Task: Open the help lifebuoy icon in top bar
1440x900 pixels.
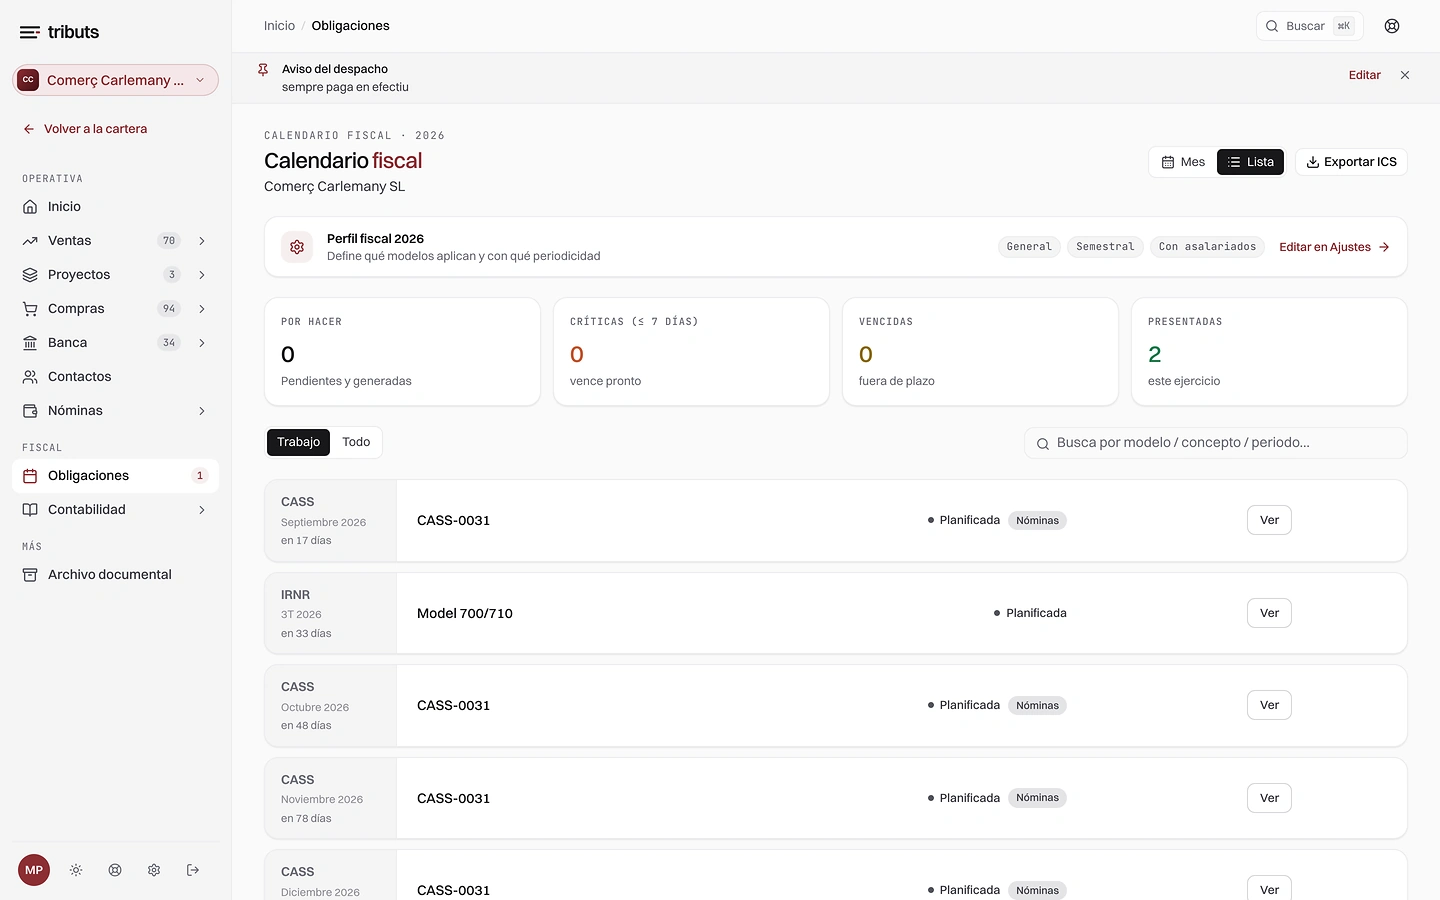Action: coord(1392,26)
